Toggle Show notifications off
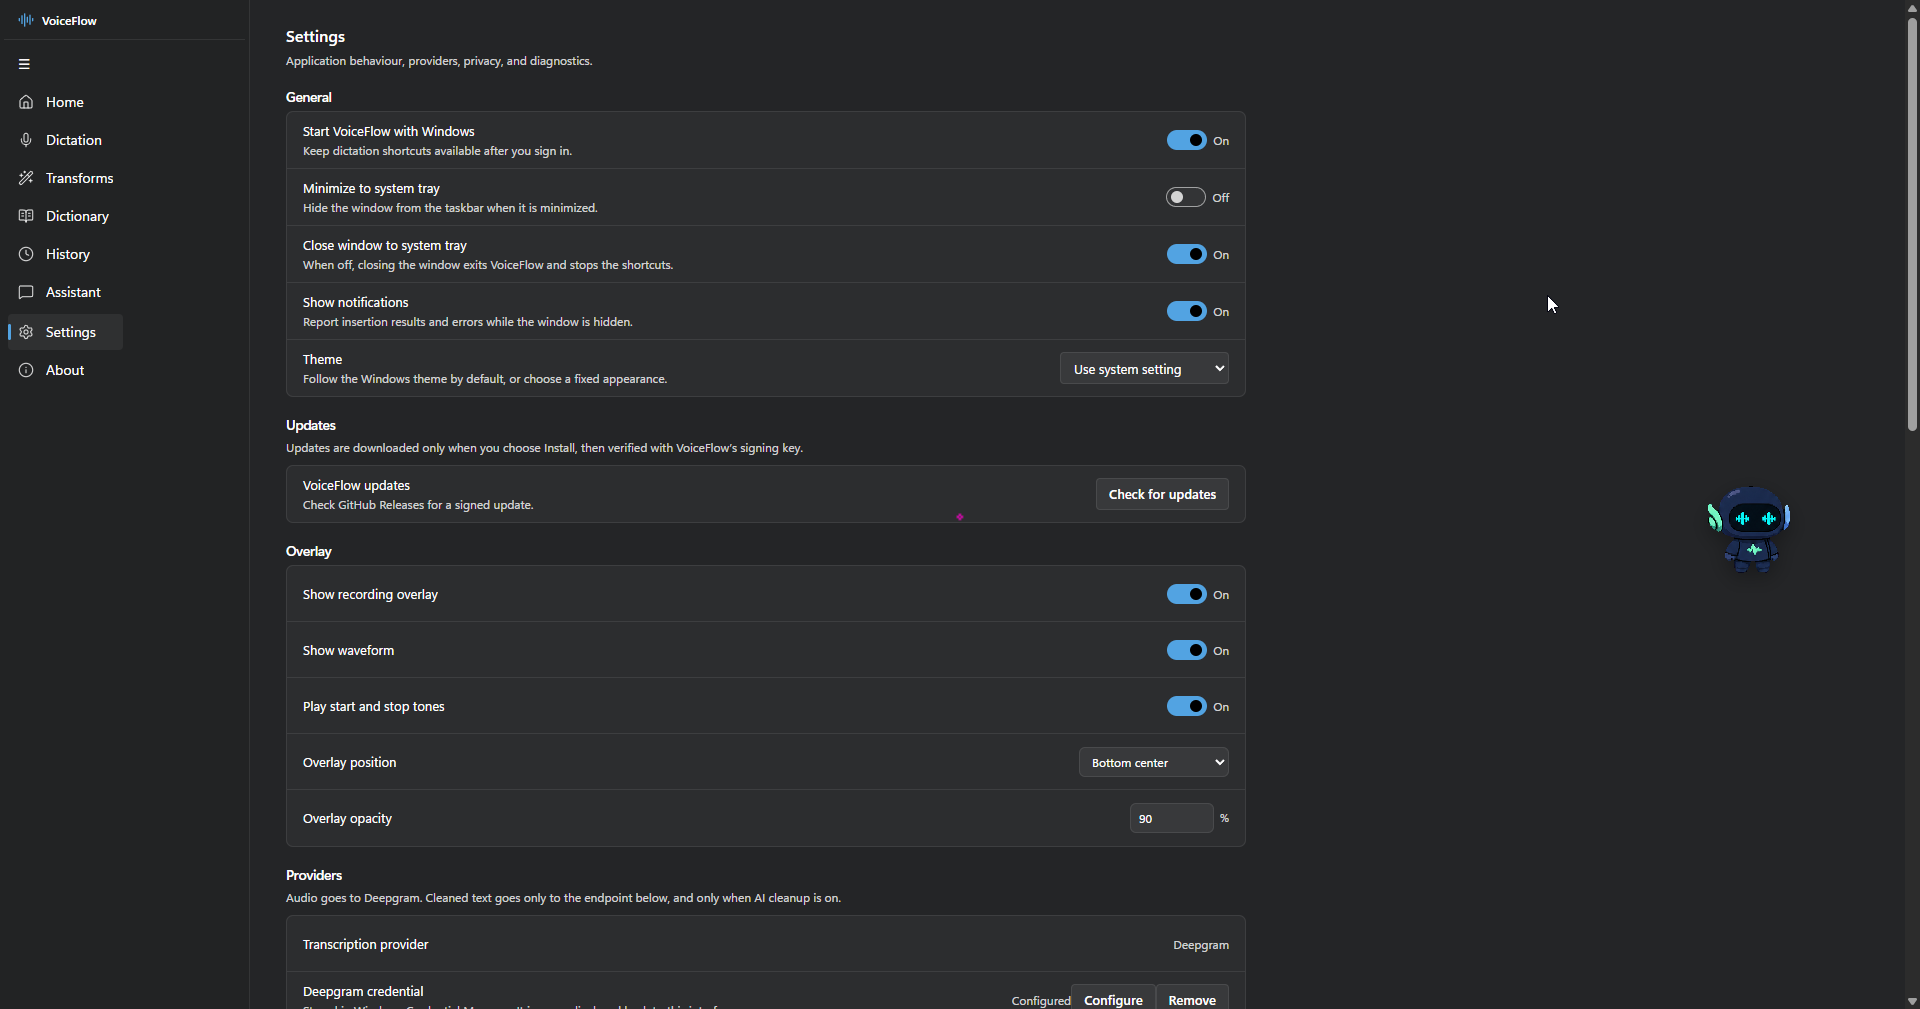 click(x=1186, y=311)
